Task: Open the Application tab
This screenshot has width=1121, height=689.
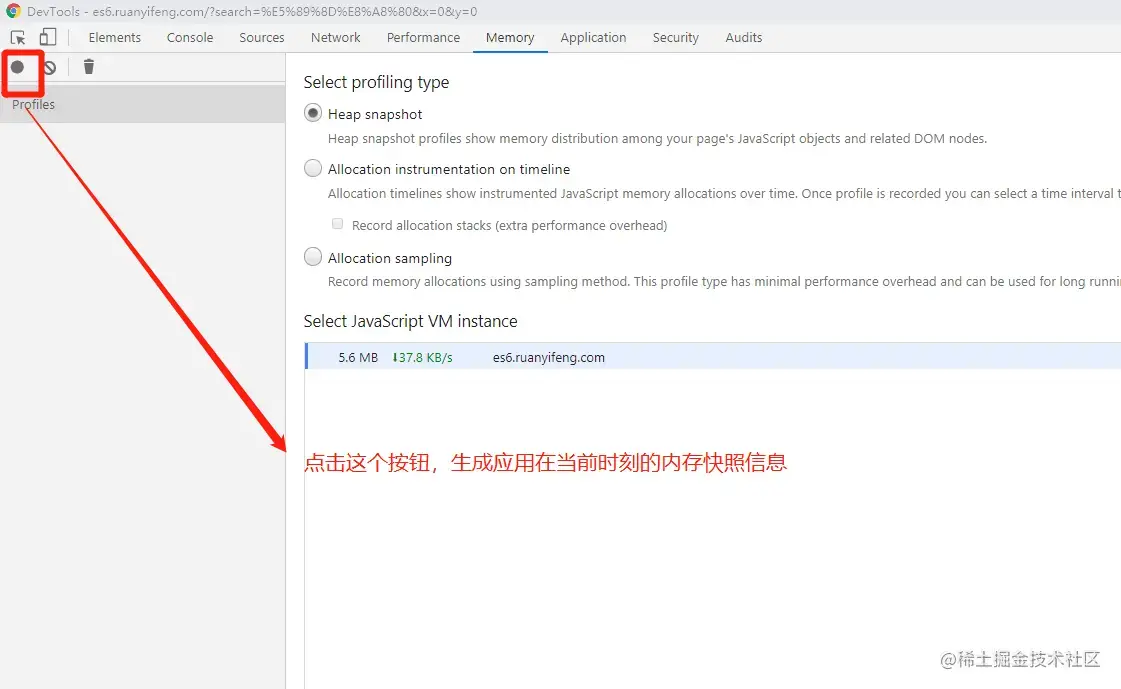Action: coord(593,38)
